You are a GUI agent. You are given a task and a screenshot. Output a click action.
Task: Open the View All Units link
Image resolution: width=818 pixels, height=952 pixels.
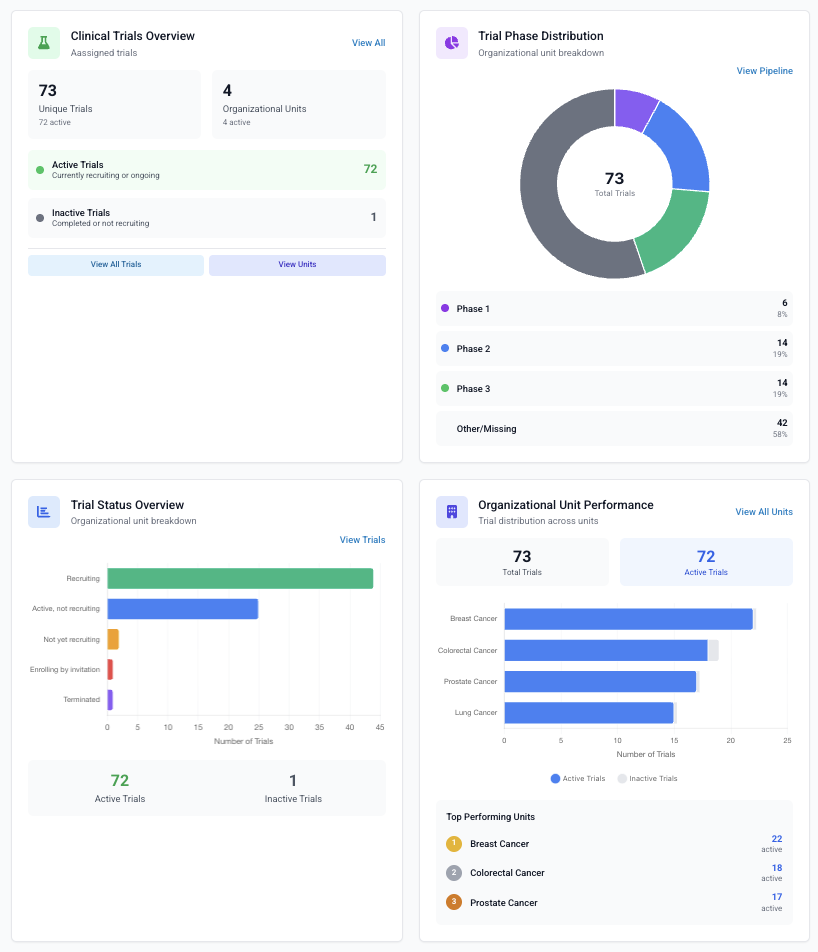coord(763,511)
